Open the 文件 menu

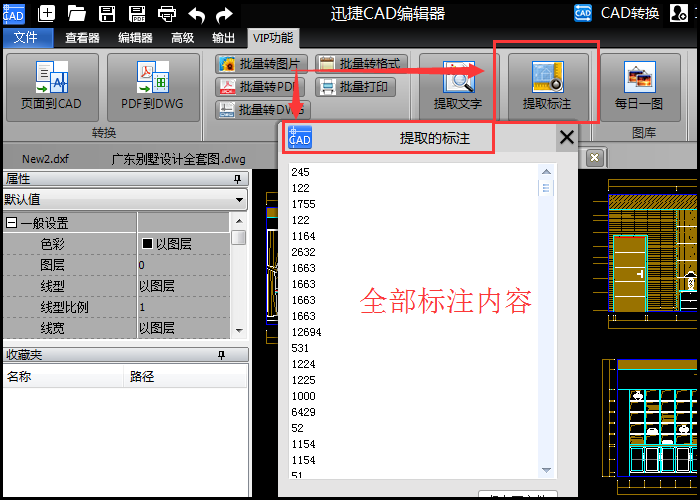[x=28, y=38]
